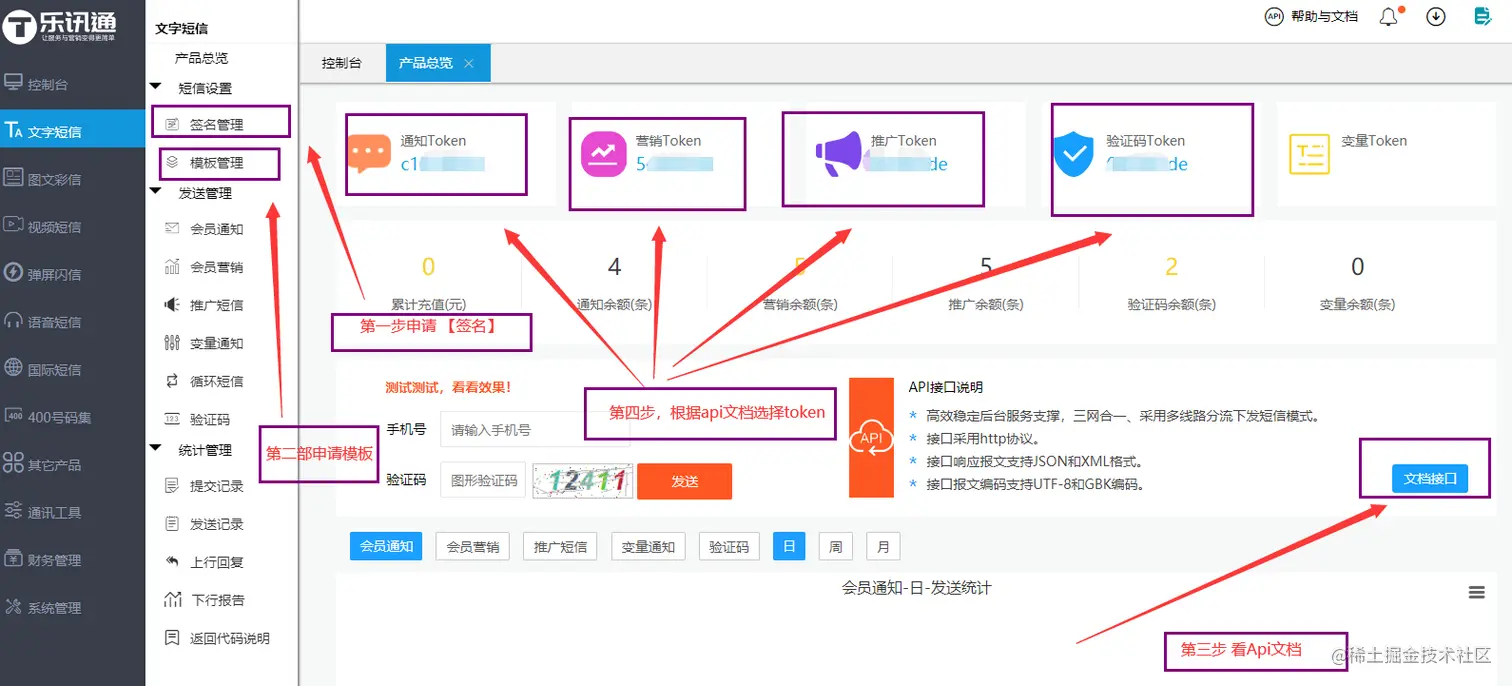Collapse the 统计管理 group
Viewport: 1512px width, 686px height.
156,449
